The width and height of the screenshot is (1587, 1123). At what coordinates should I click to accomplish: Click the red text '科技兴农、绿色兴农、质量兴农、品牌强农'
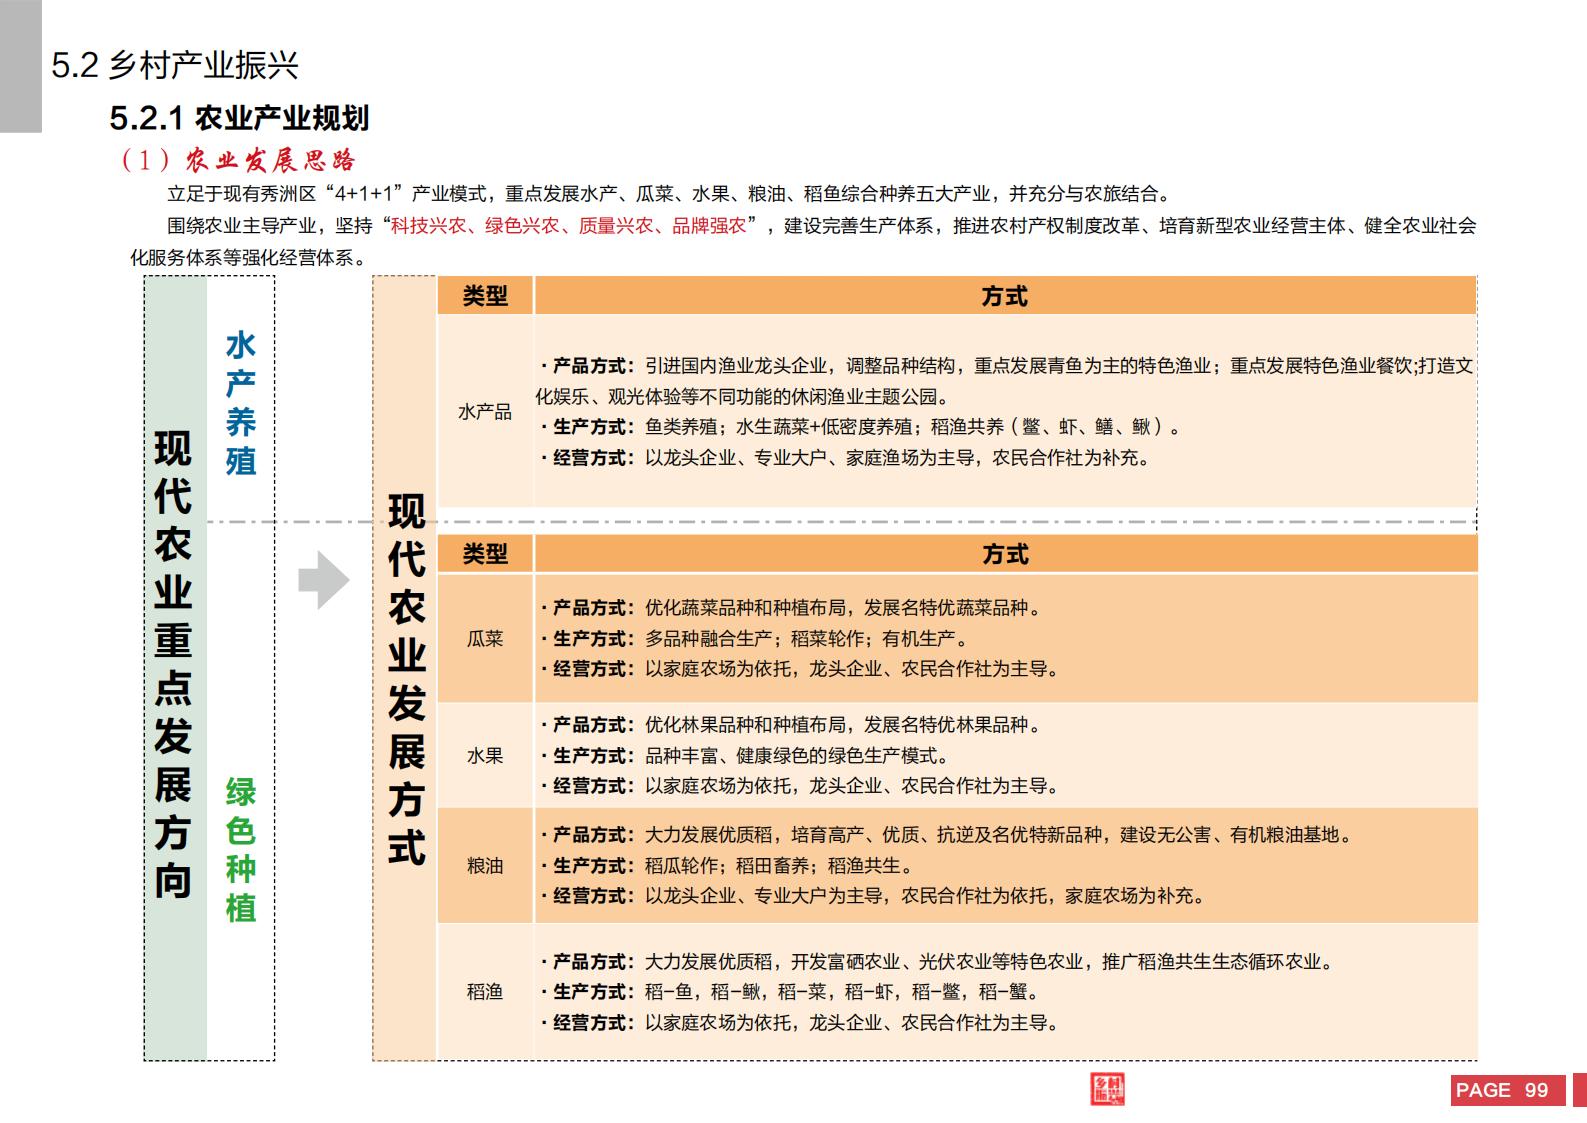click(x=569, y=226)
